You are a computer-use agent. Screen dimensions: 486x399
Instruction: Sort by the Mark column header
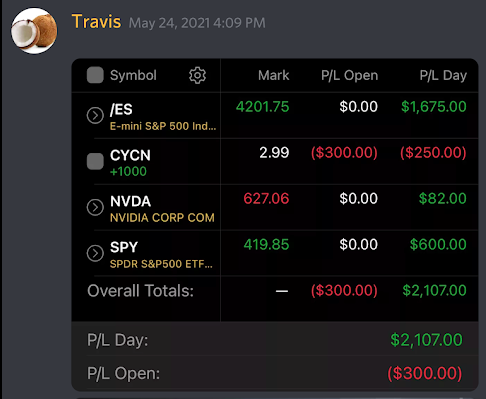(x=274, y=75)
